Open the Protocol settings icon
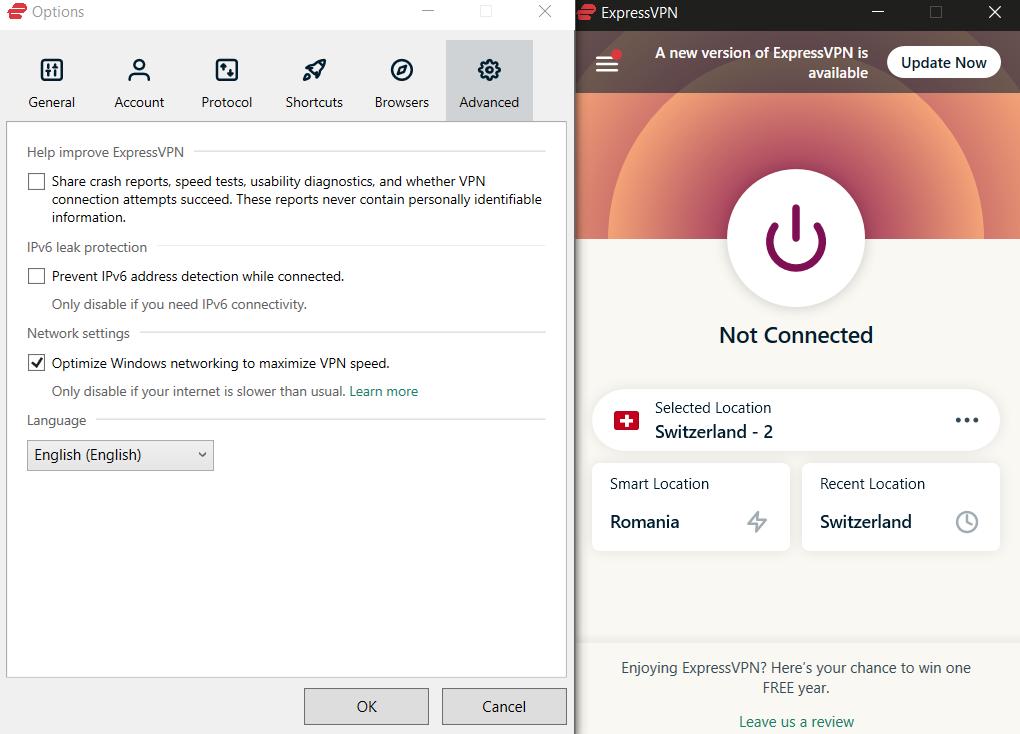The image size is (1020, 734). tap(226, 70)
